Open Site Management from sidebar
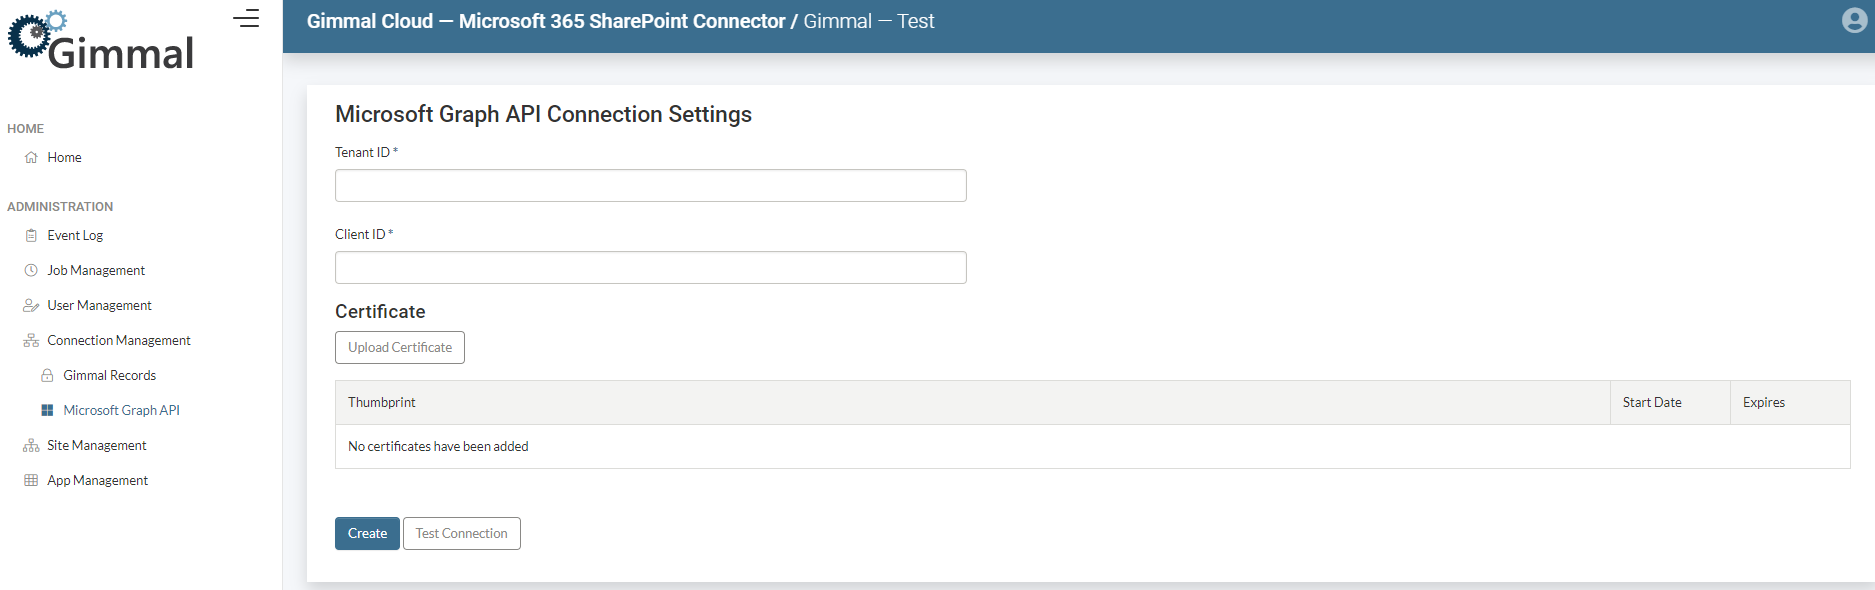1875x590 pixels. coord(96,446)
